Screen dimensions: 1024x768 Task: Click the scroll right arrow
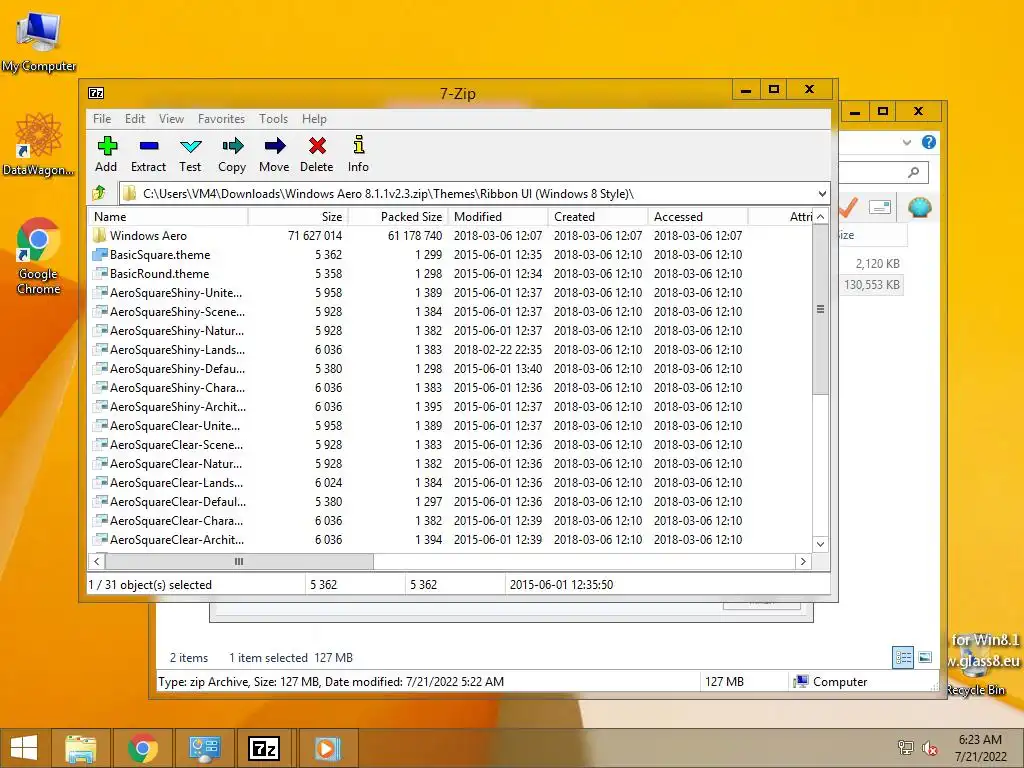click(x=803, y=561)
